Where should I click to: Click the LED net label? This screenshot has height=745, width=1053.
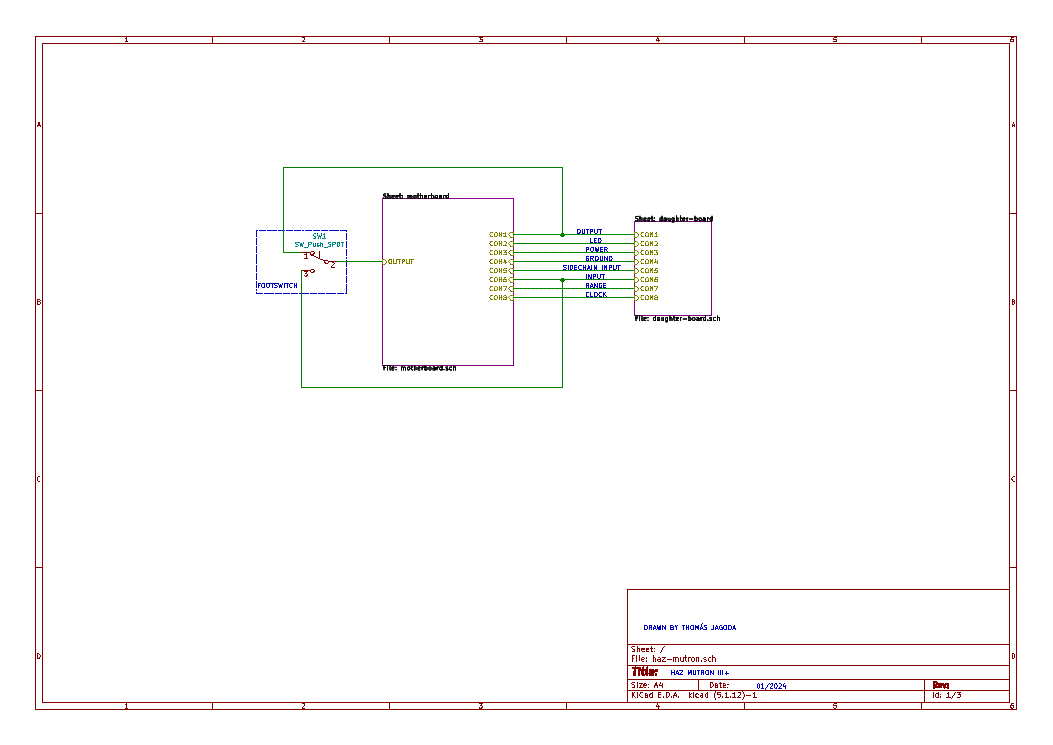(x=596, y=240)
